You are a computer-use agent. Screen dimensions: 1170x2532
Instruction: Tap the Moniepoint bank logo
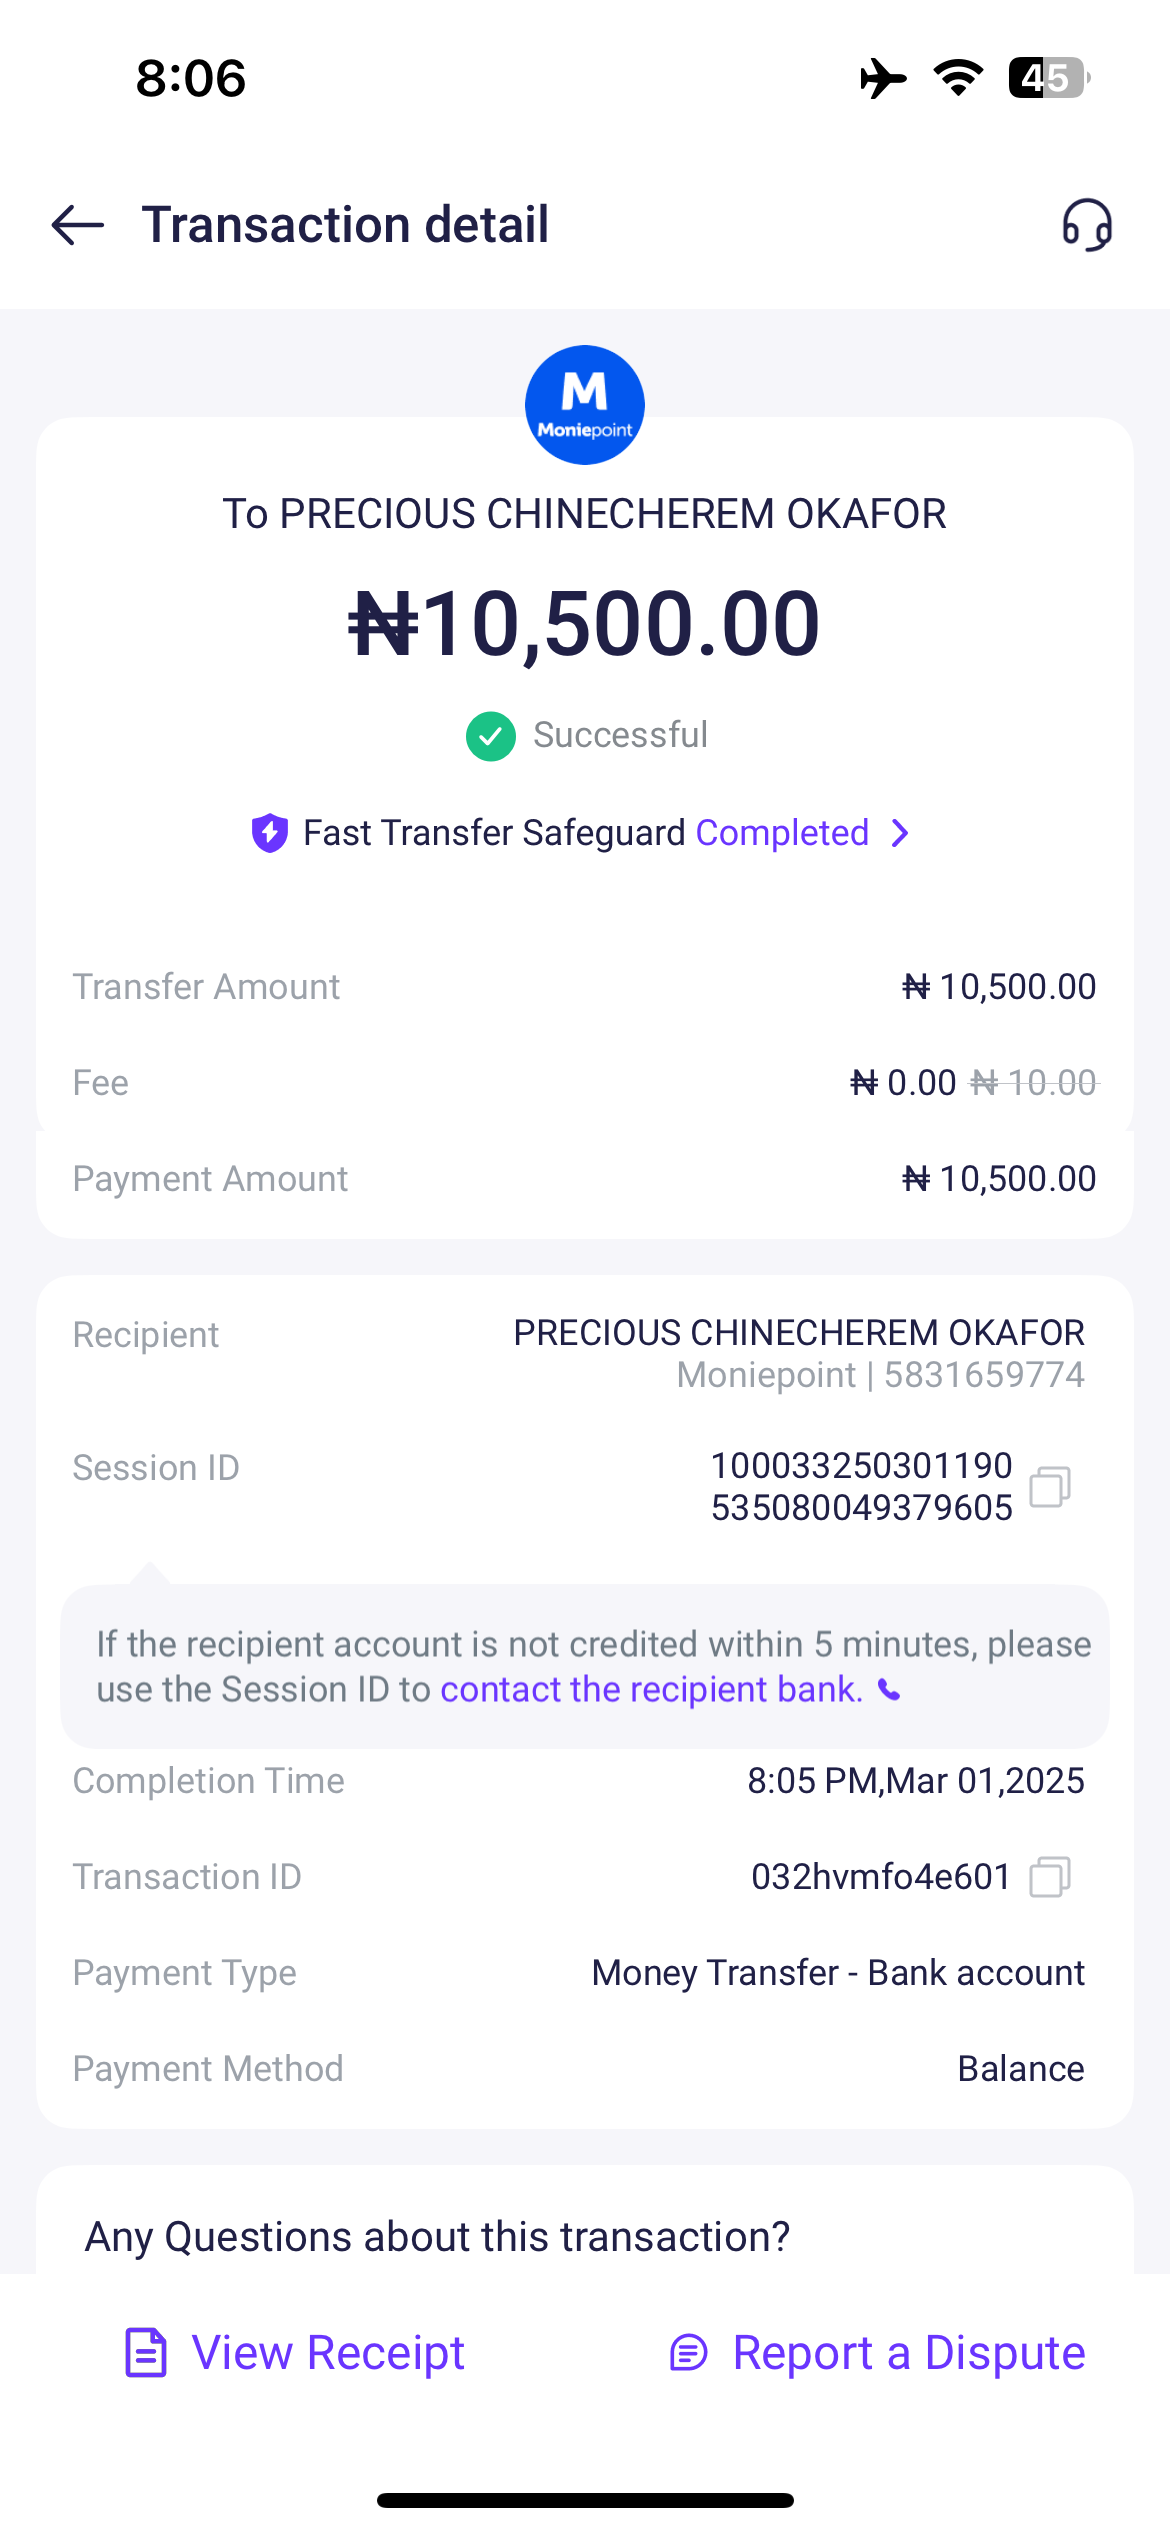[x=585, y=405]
